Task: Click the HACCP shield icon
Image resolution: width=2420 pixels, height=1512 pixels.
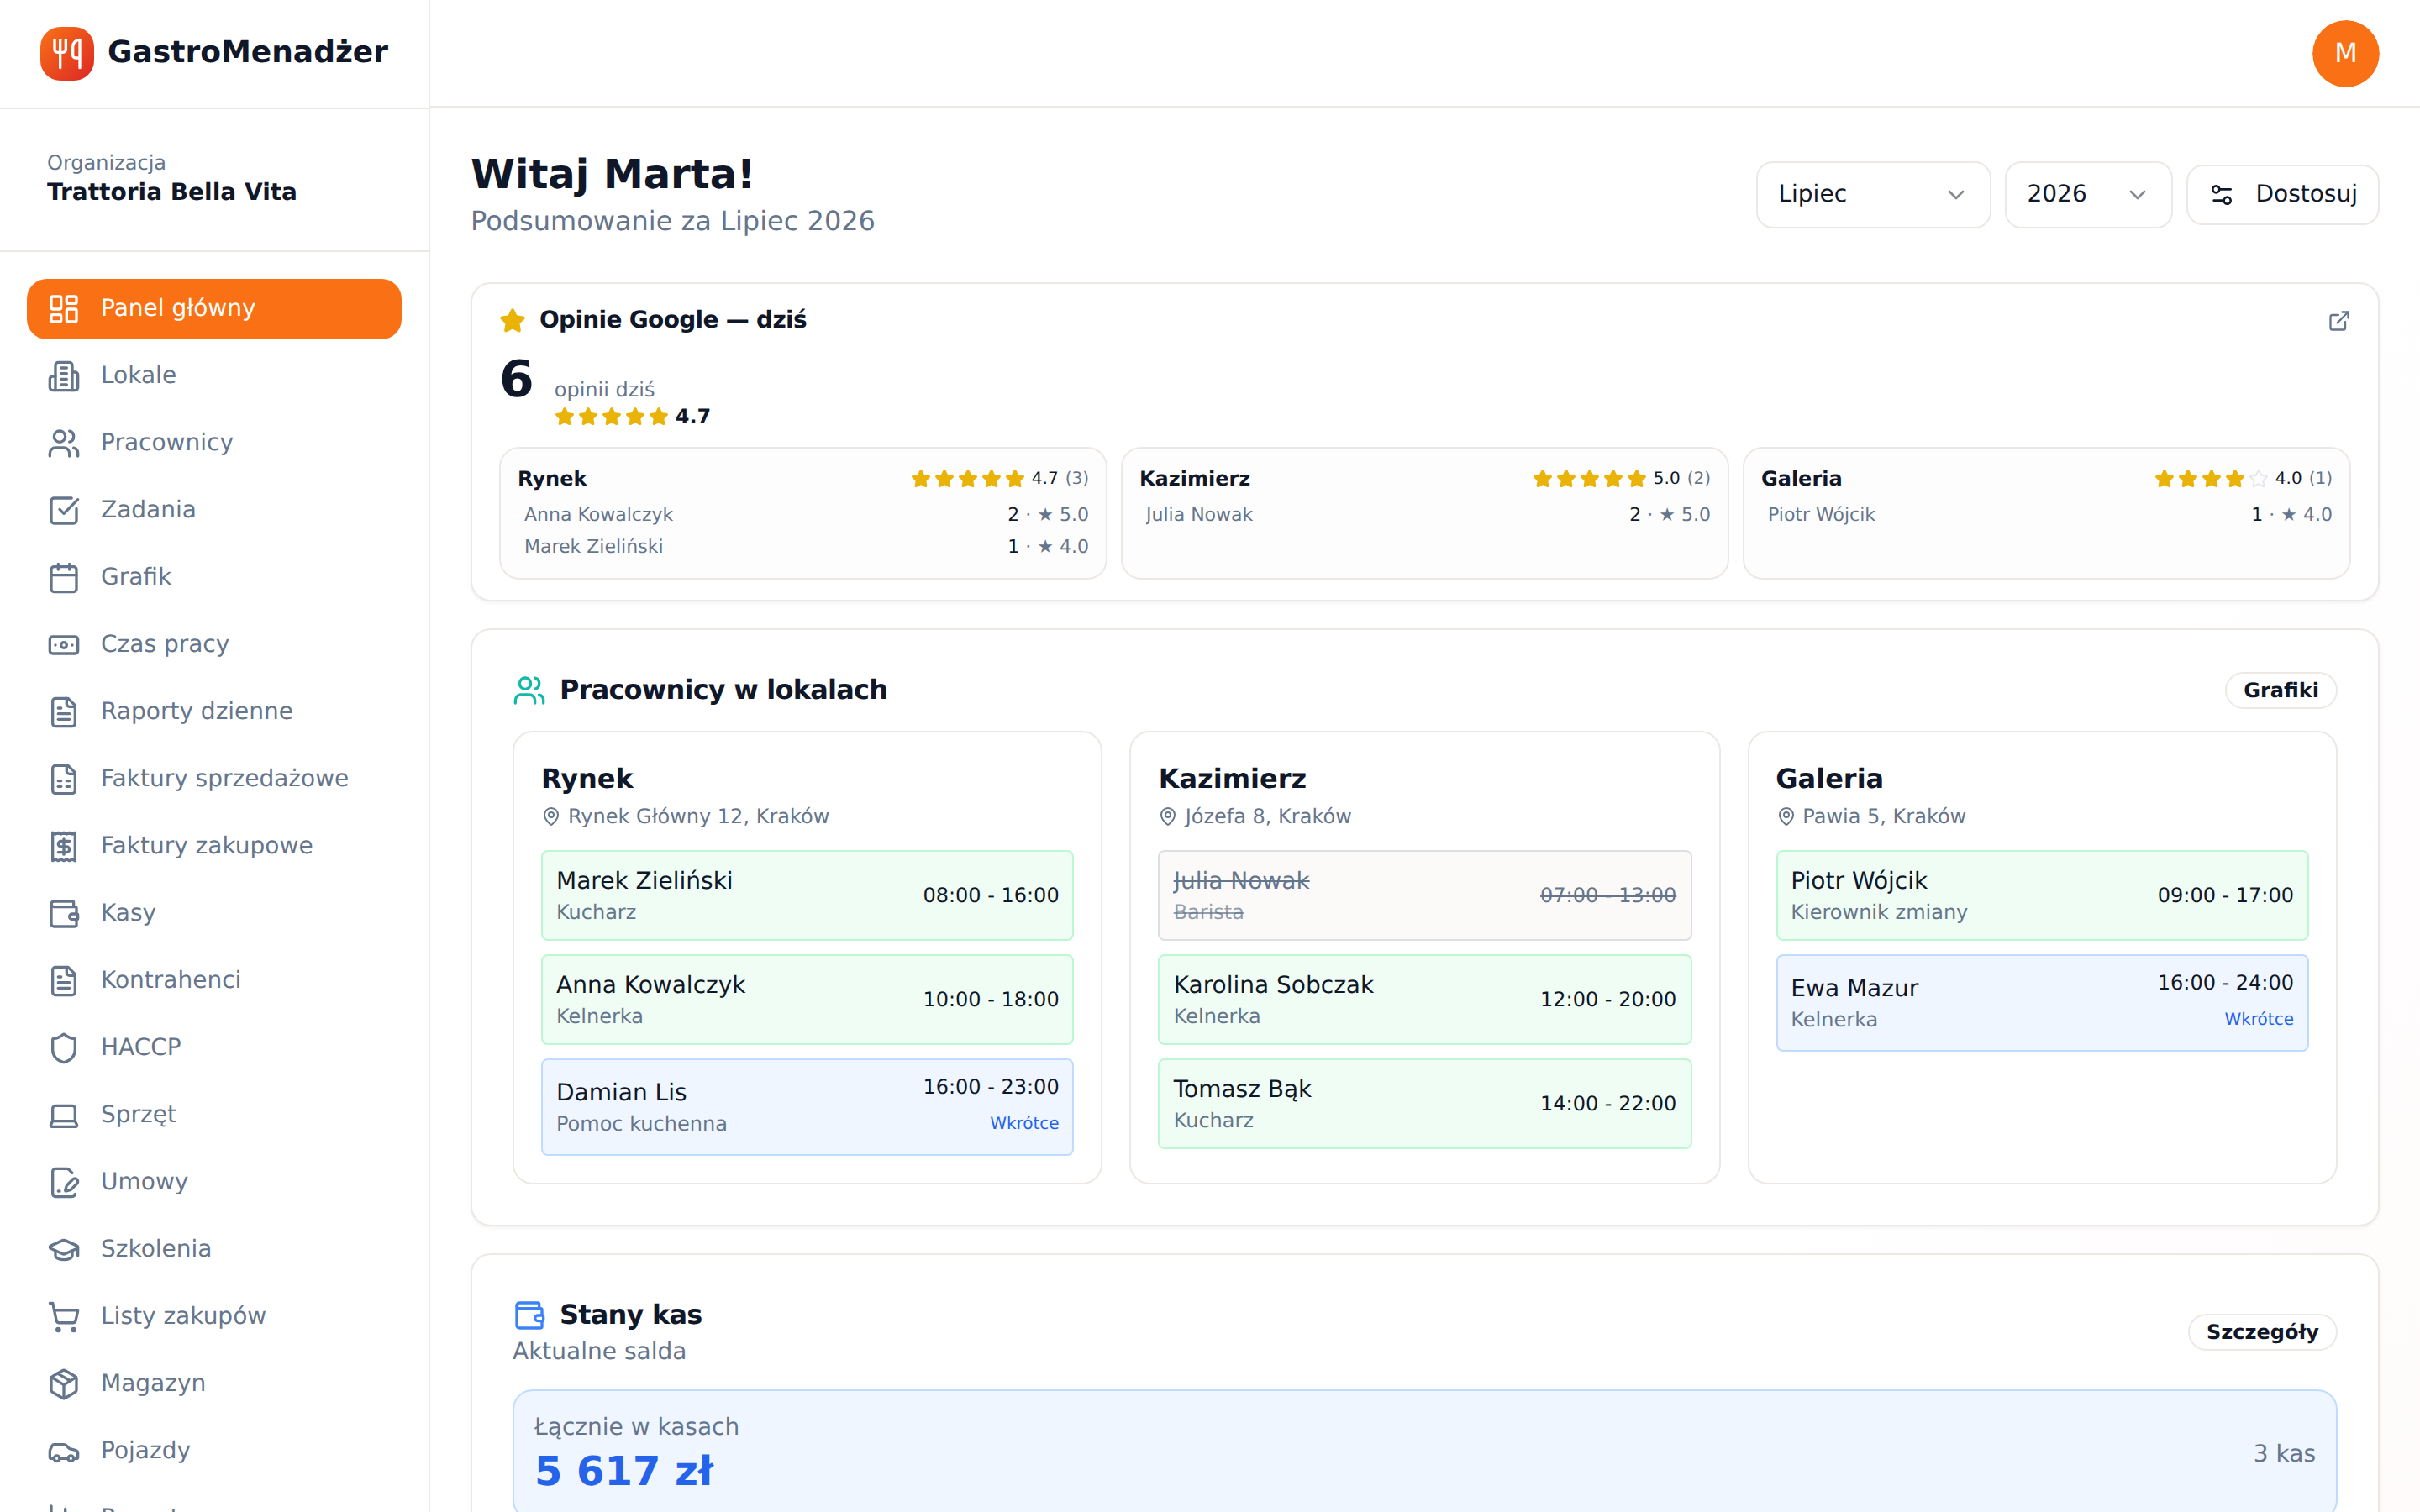Action: 64,1048
